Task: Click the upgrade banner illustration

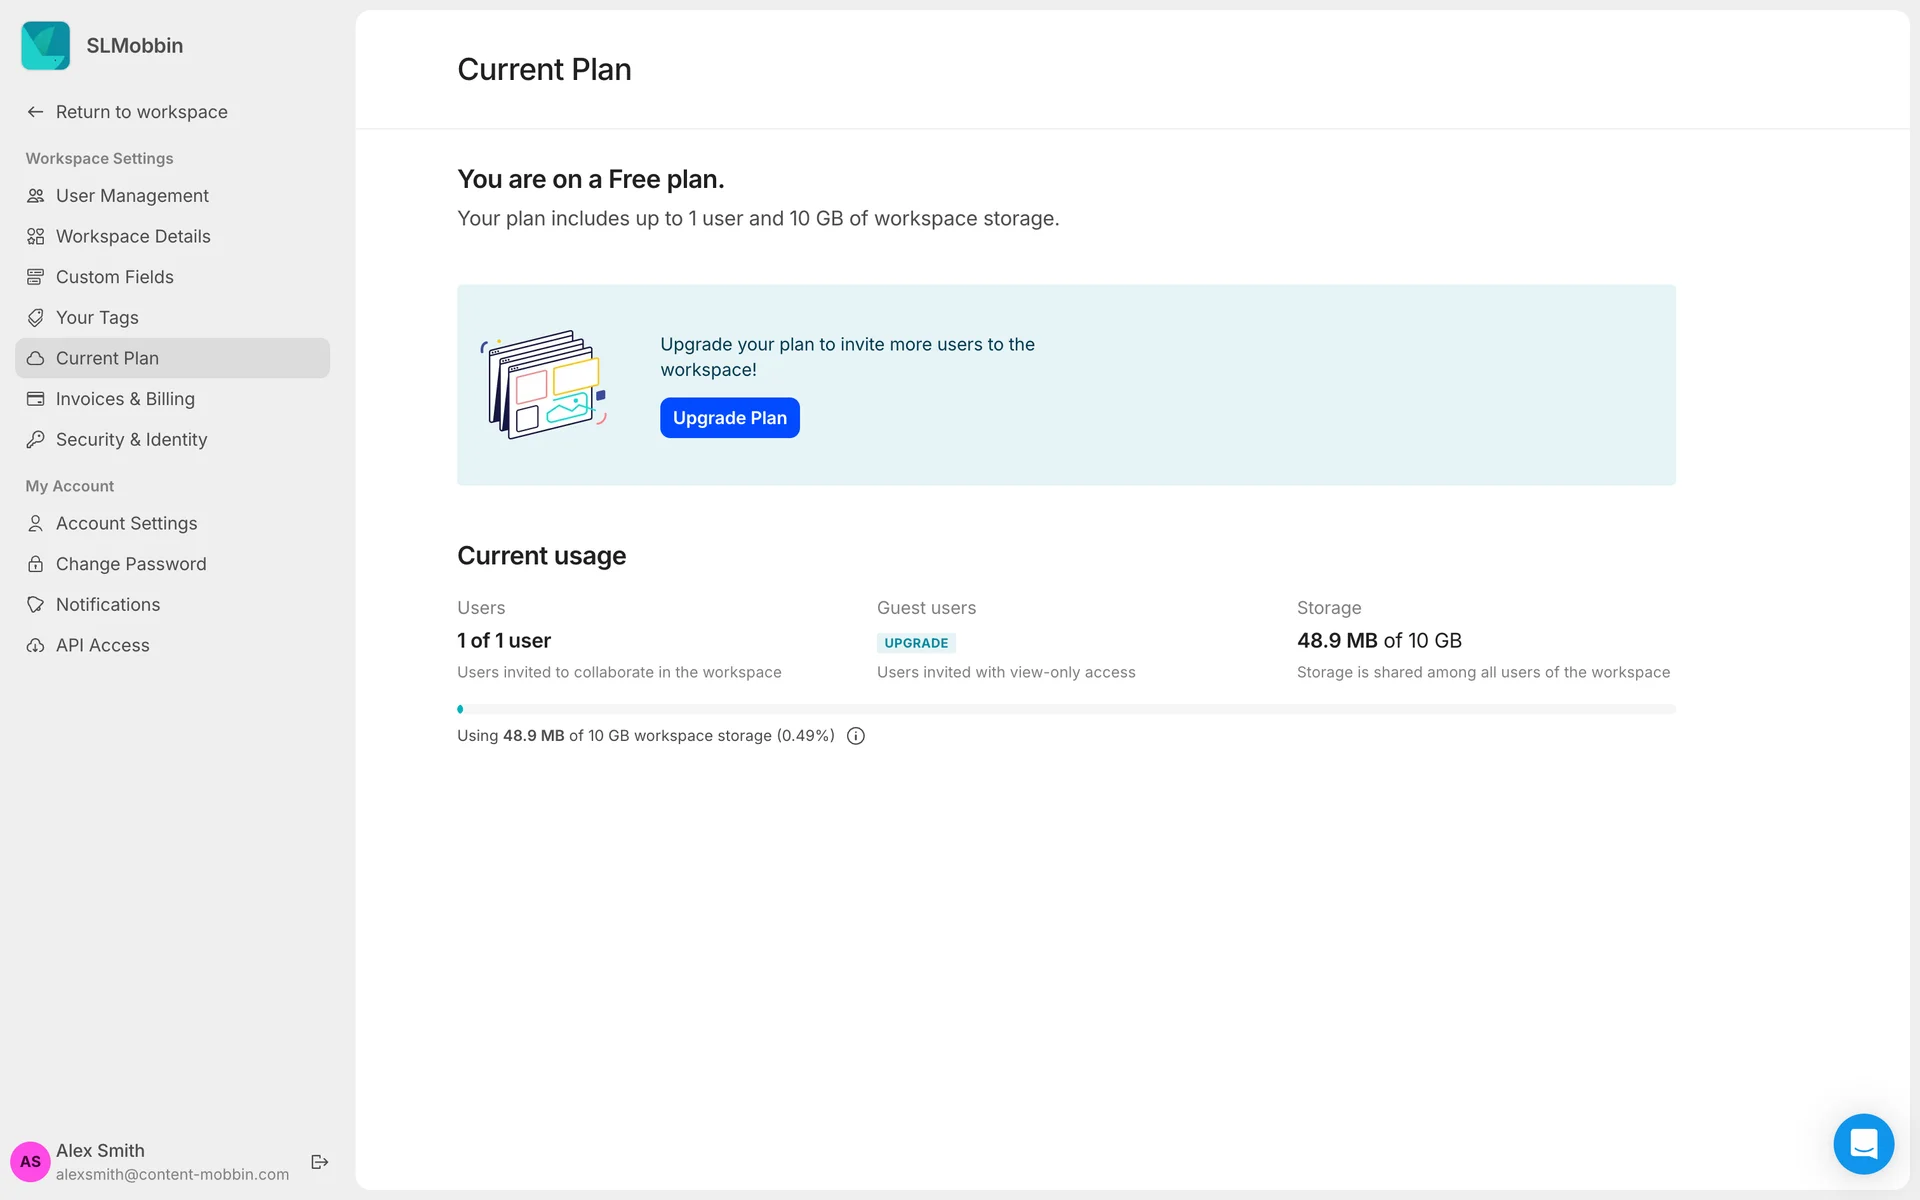Action: pos(545,385)
